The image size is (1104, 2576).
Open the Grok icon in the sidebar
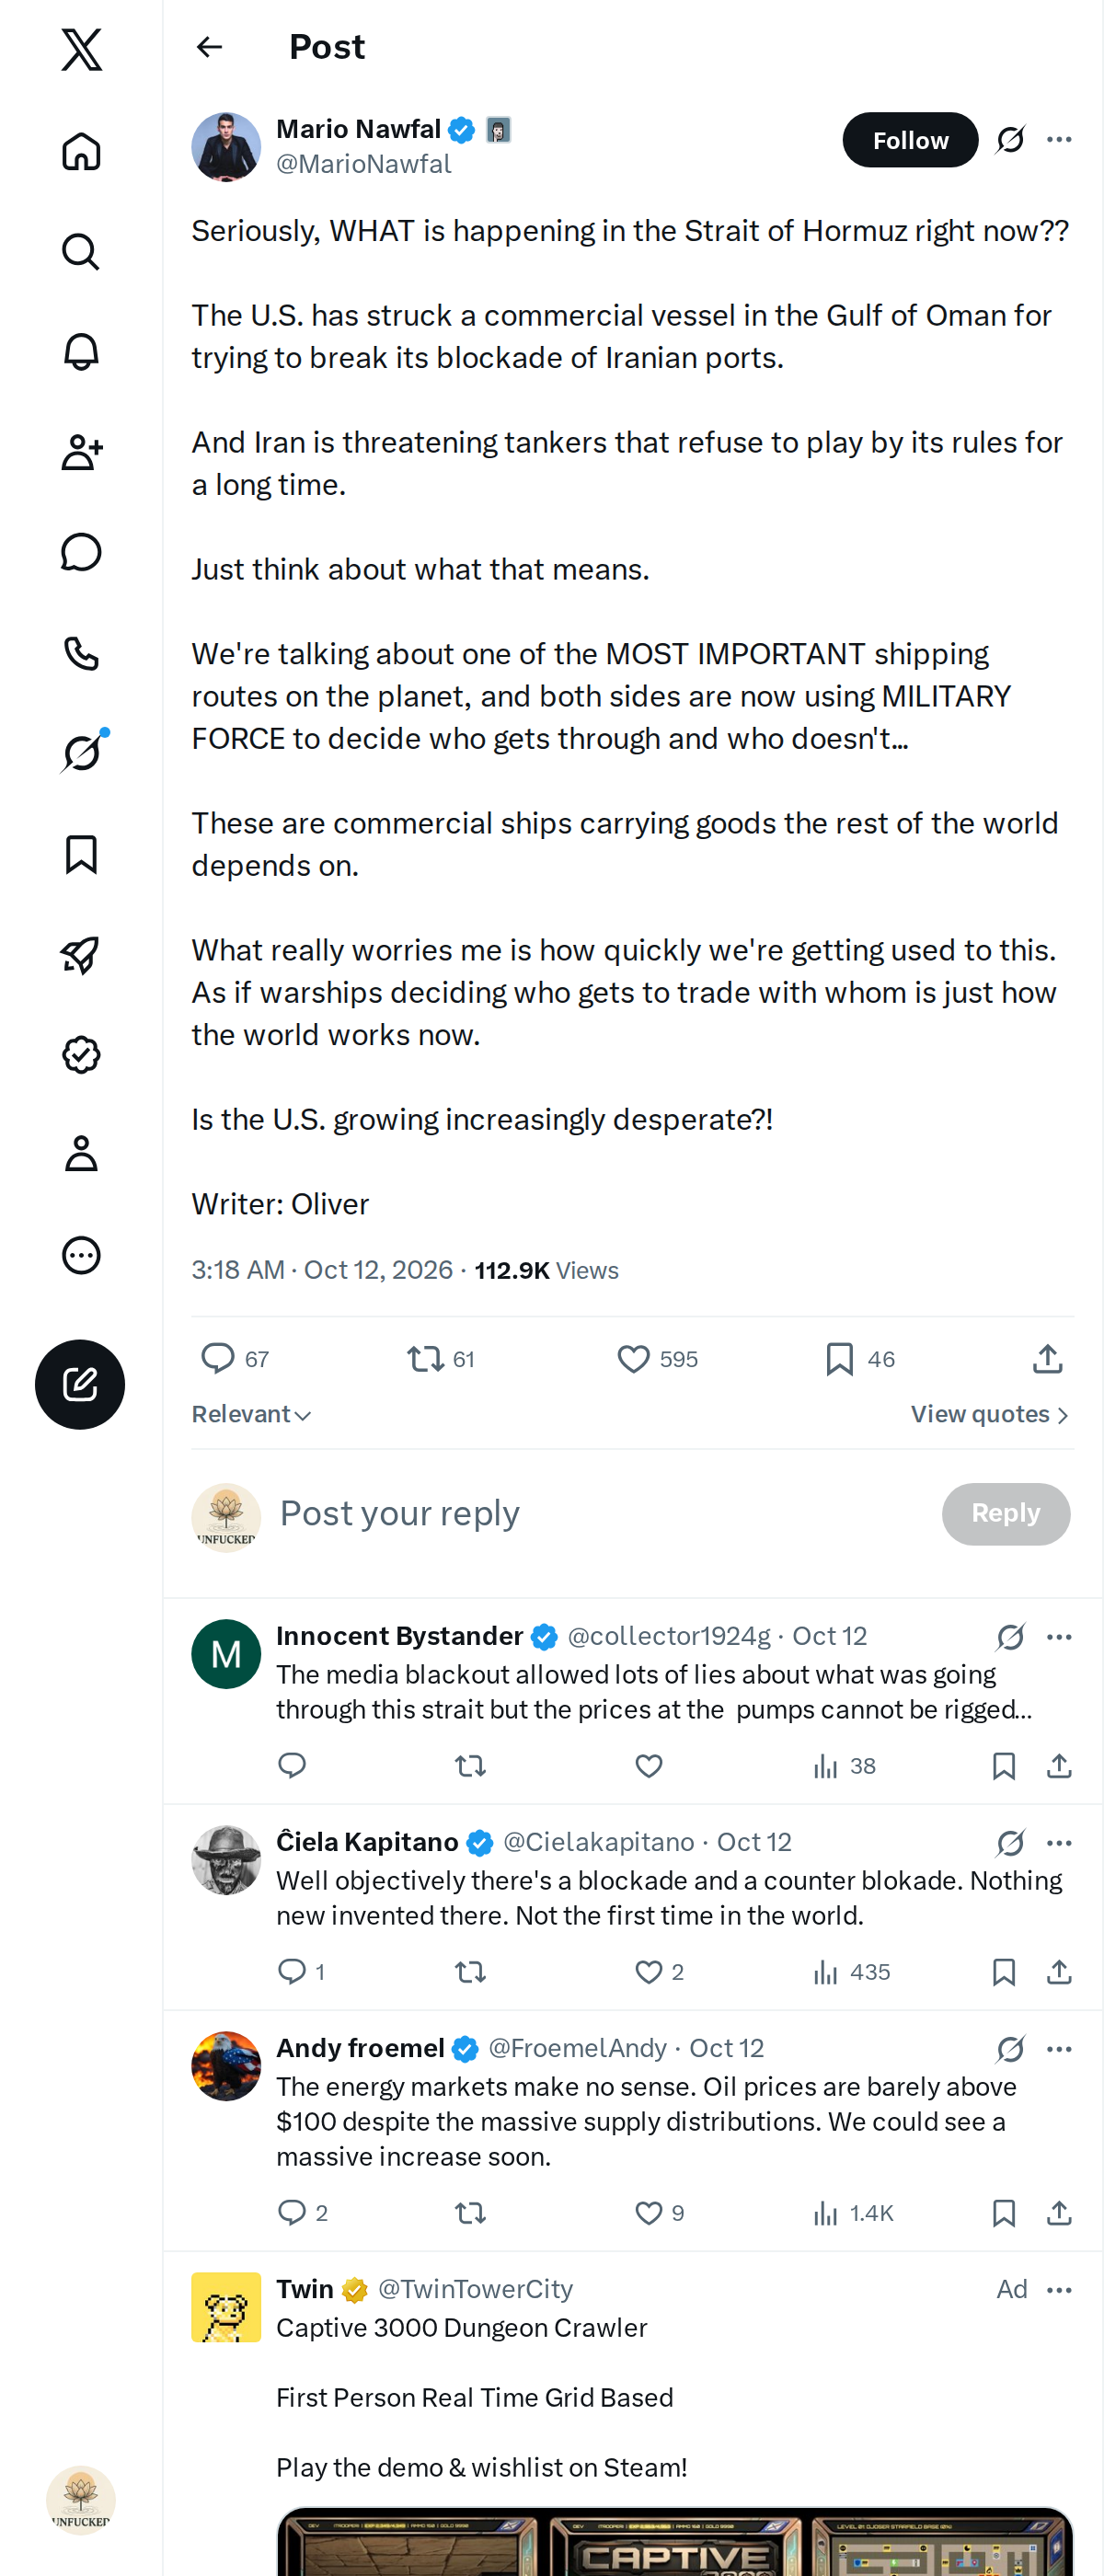coord(81,753)
